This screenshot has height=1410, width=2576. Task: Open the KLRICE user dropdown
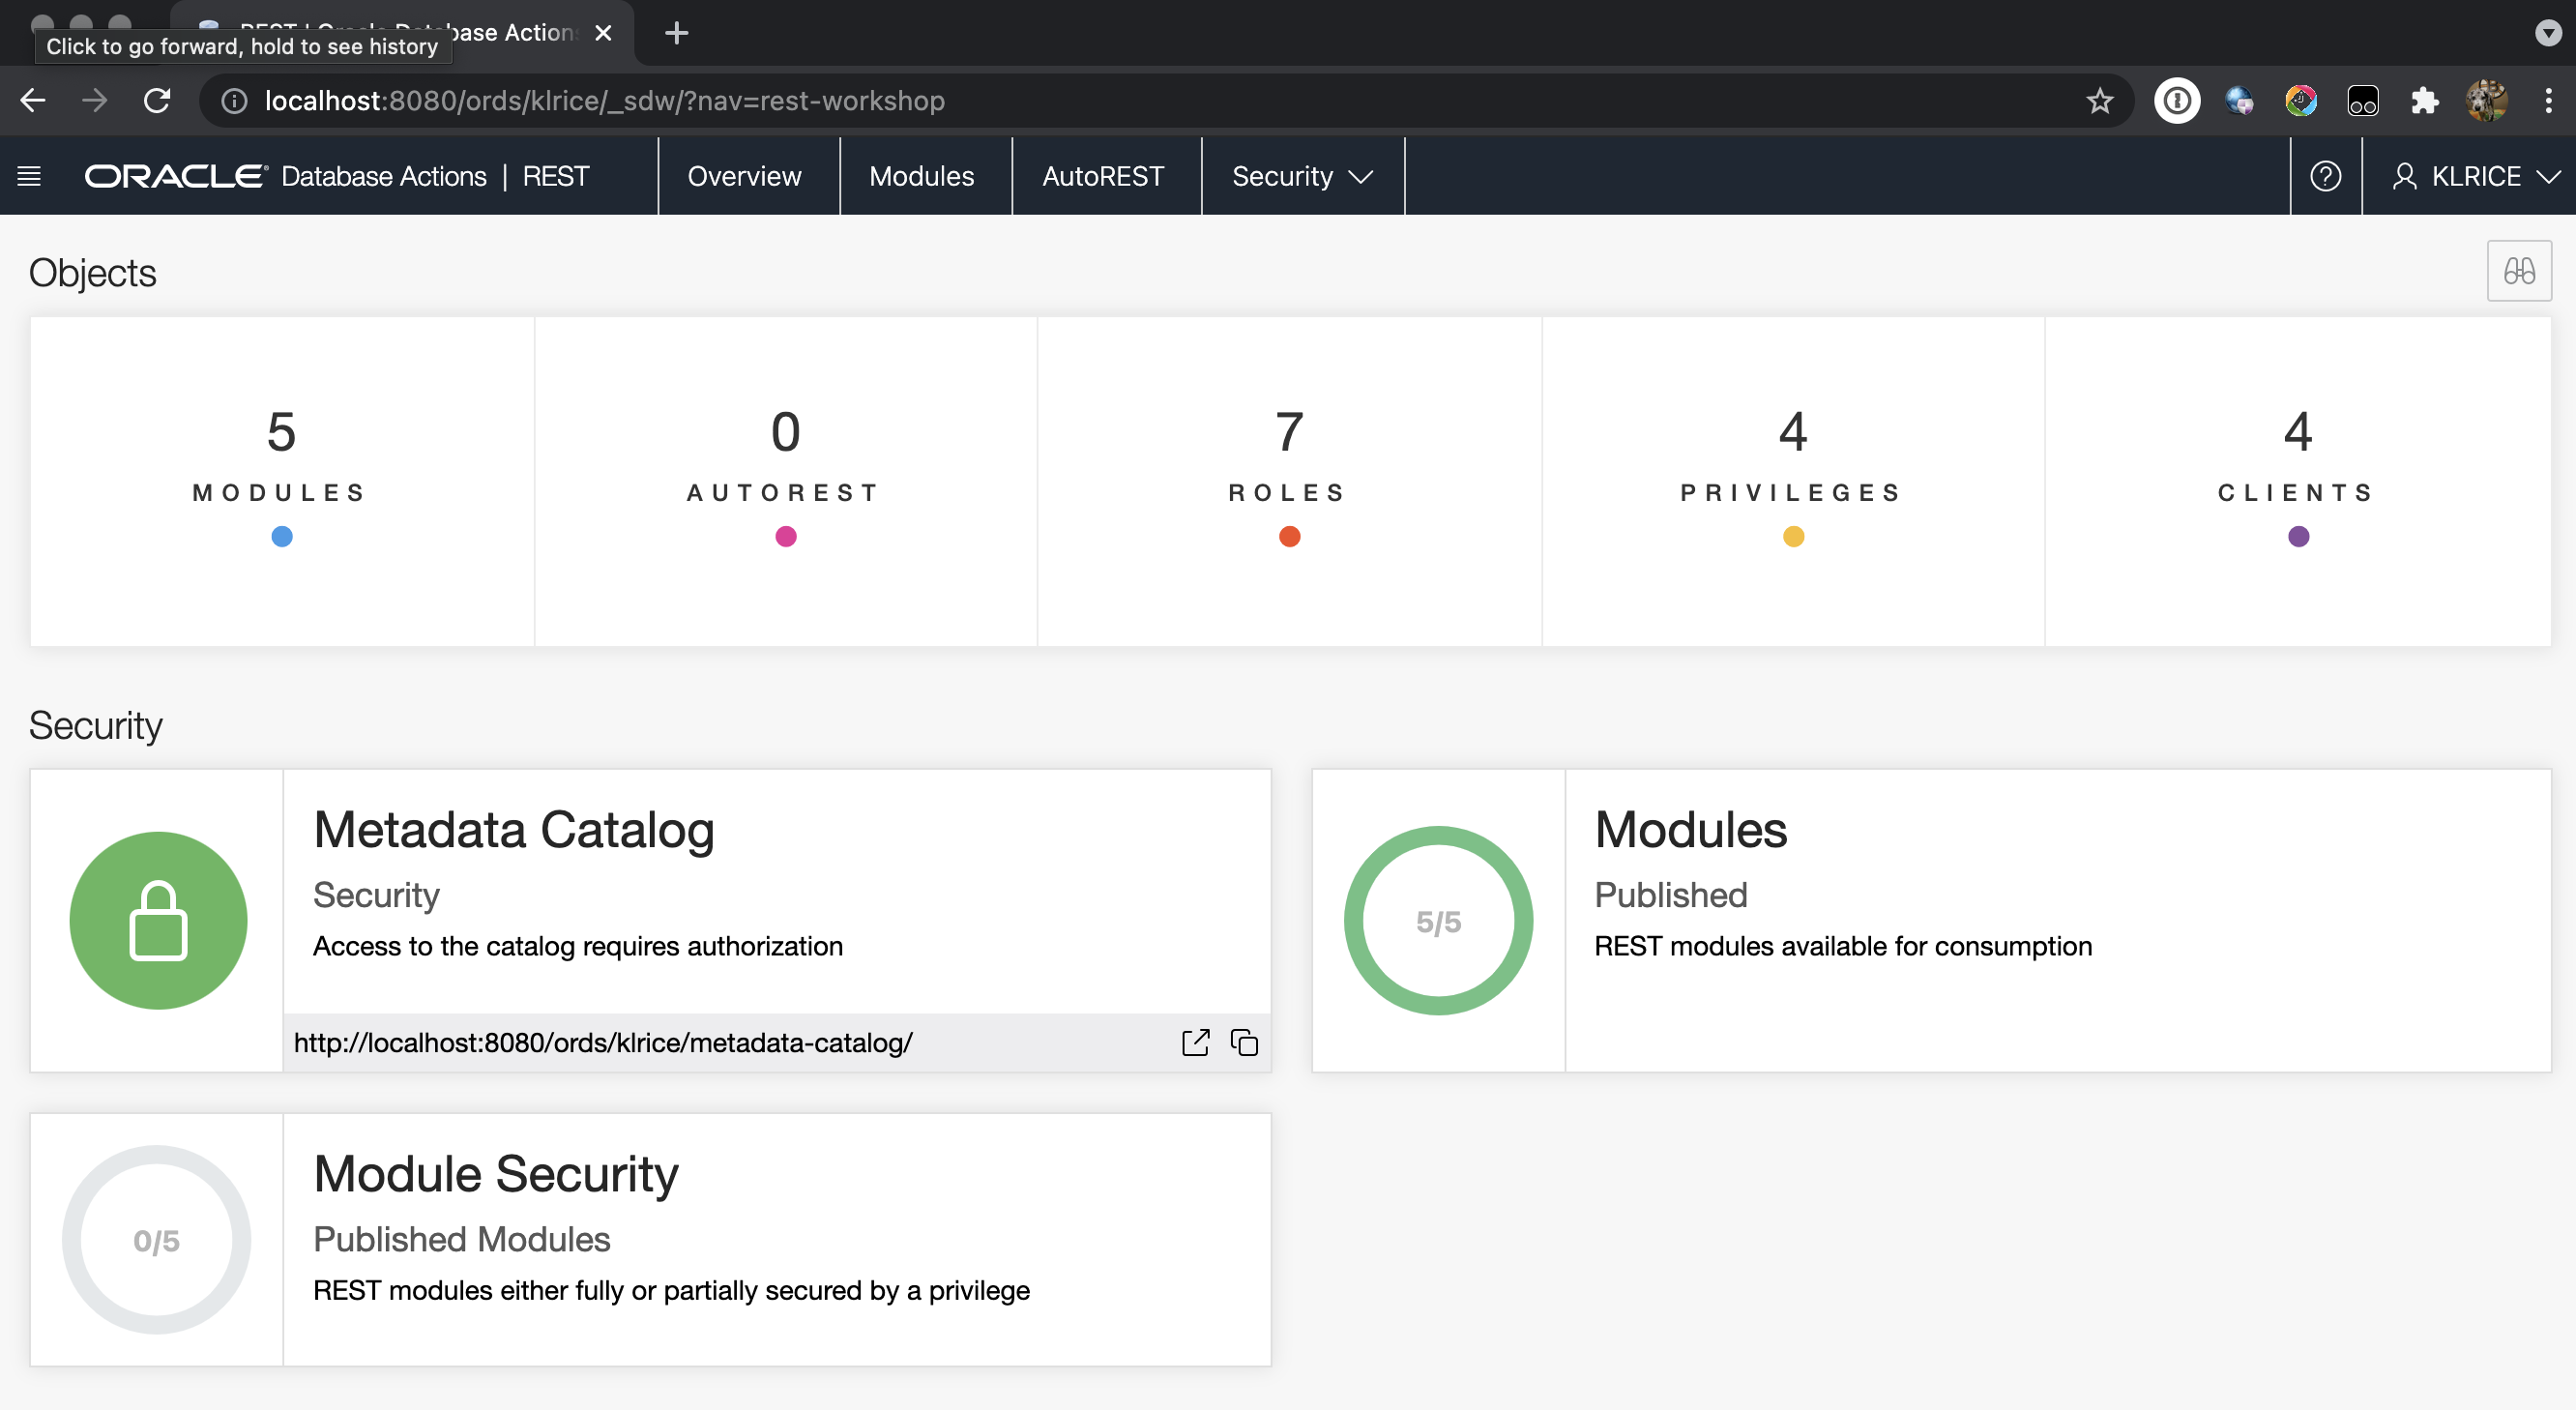pos(2475,176)
